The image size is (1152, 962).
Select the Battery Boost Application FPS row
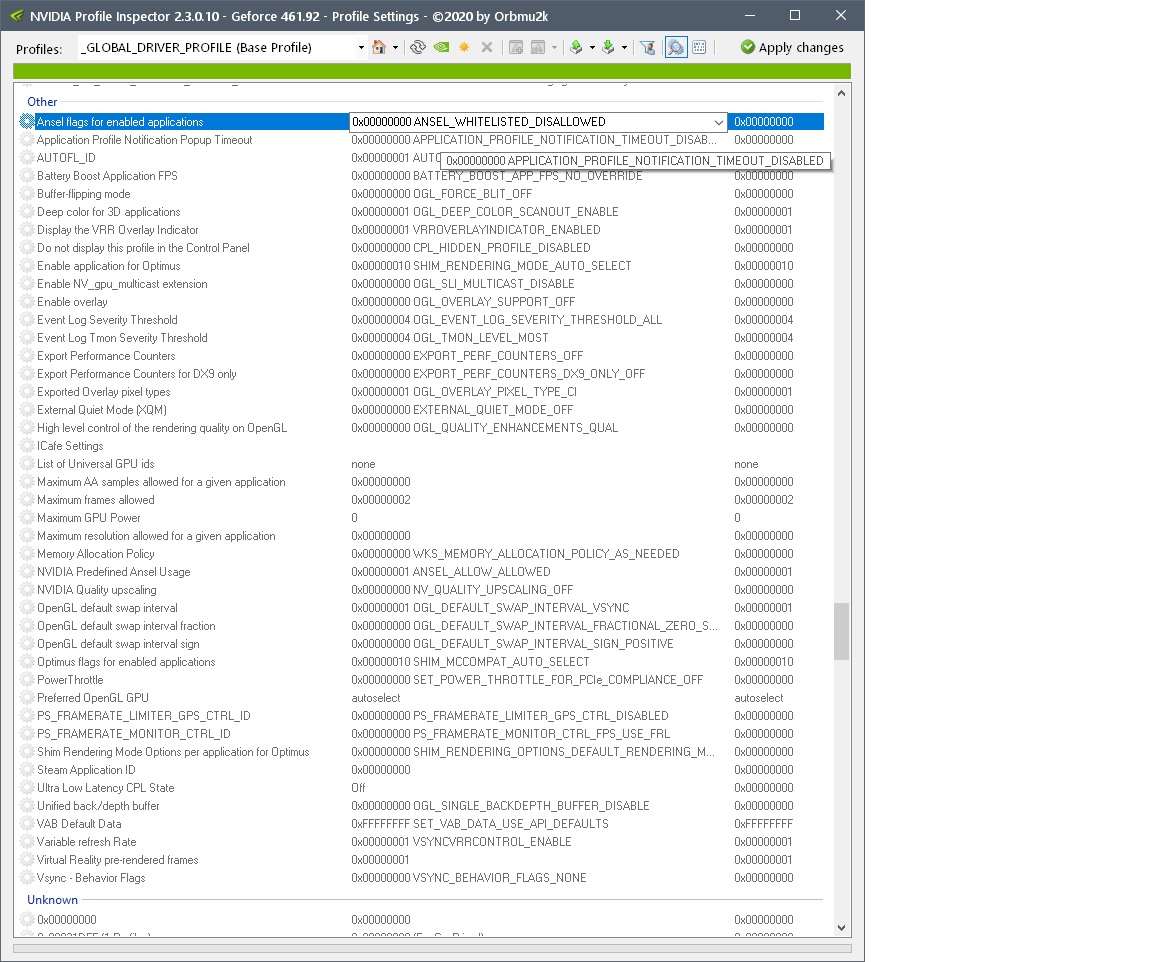(421, 176)
